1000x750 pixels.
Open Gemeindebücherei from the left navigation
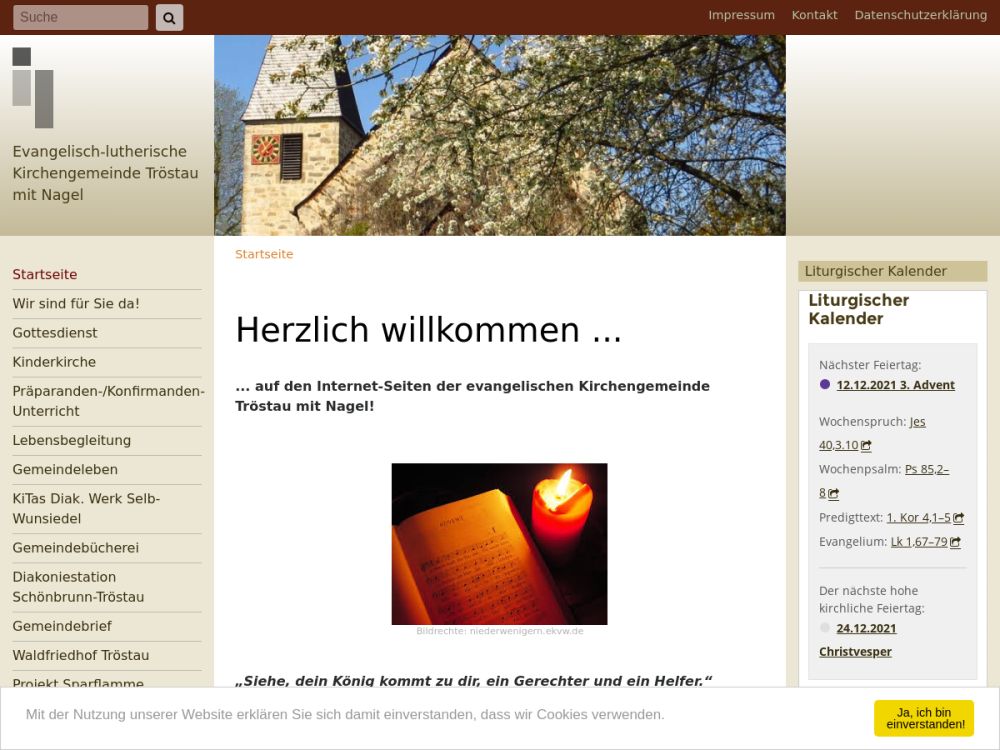point(75,548)
